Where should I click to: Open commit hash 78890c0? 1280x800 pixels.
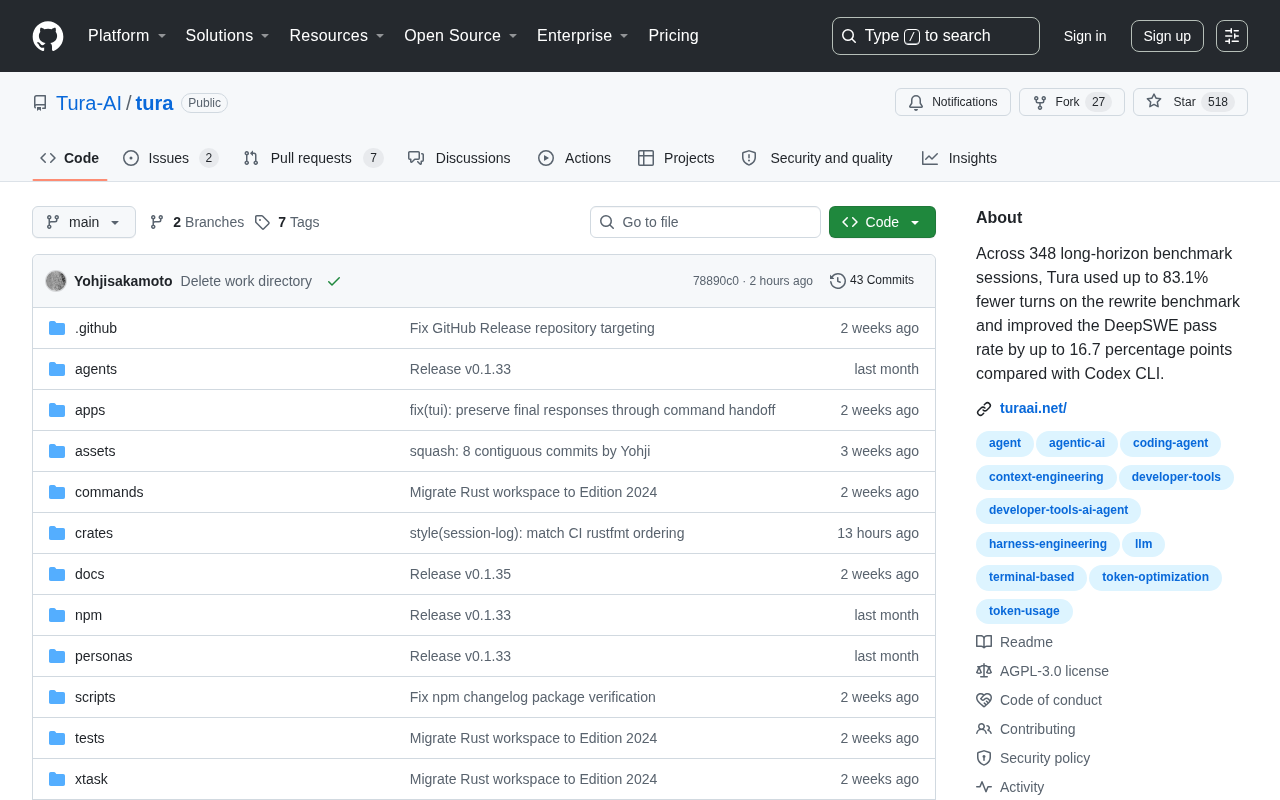(716, 281)
